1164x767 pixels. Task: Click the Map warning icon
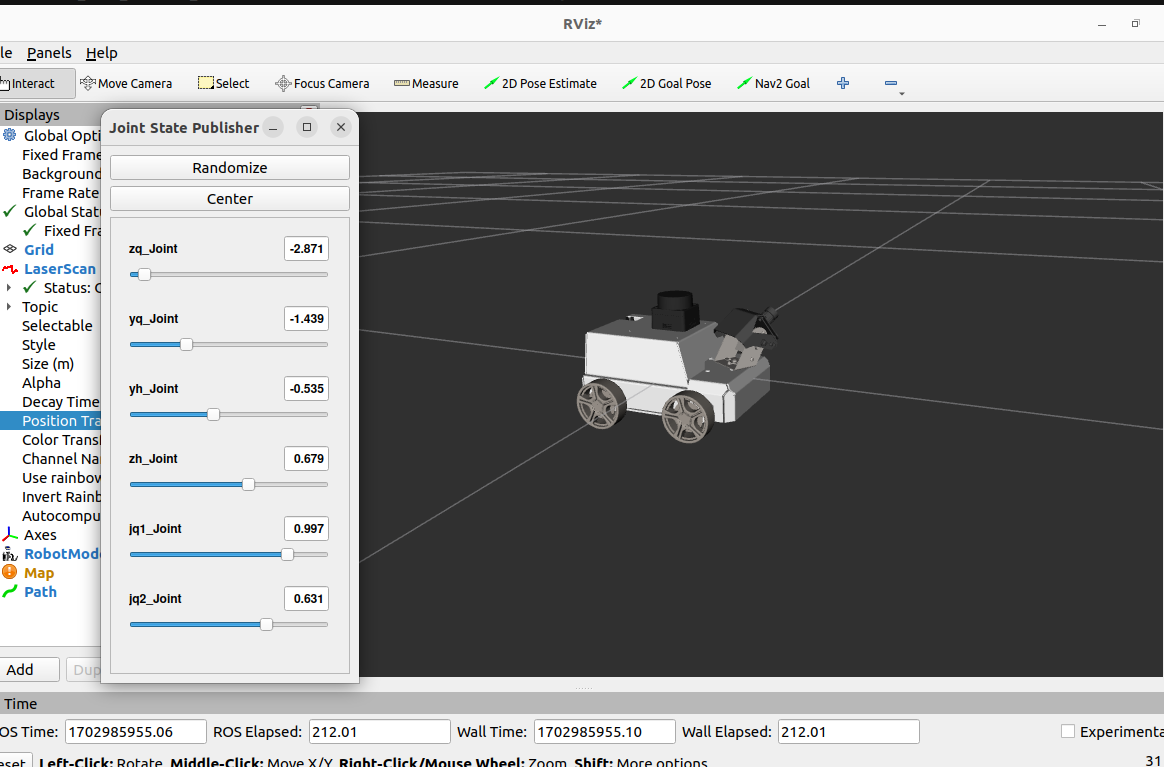click(10, 572)
